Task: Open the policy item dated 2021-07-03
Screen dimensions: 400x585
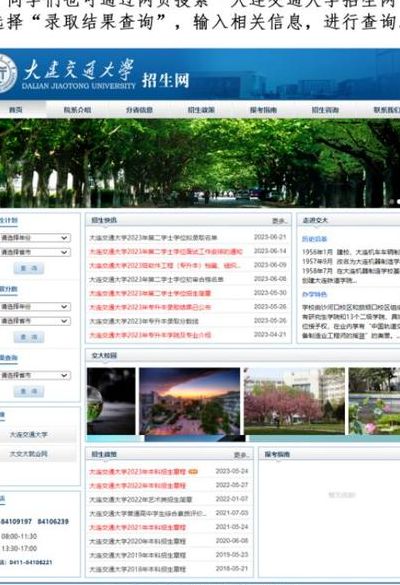Action: pos(147,513)
